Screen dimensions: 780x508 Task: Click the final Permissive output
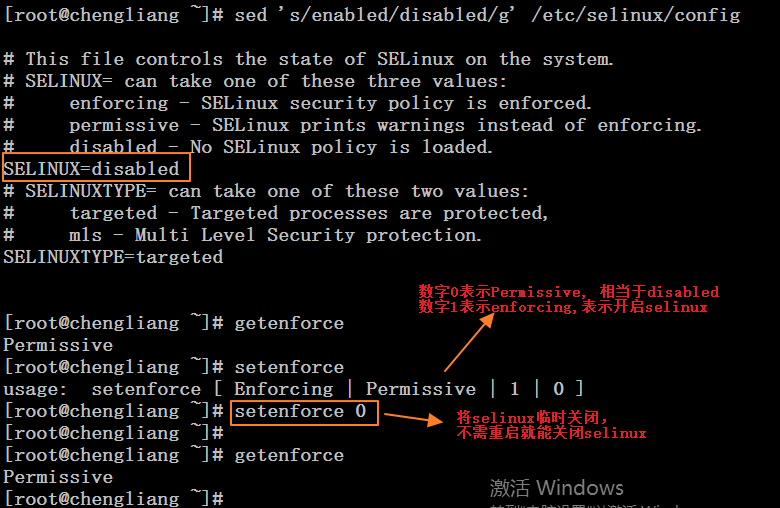[x=58, y=477]
